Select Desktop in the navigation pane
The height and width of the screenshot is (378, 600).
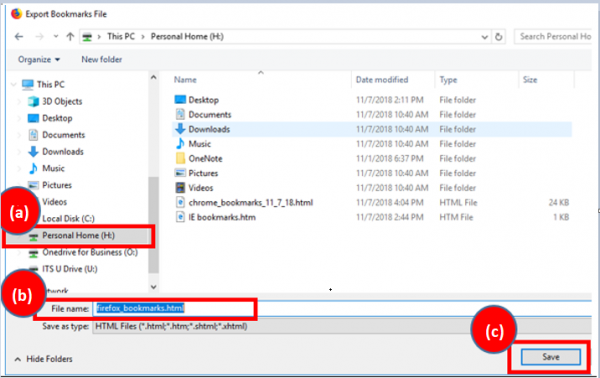tap(57, 118)
